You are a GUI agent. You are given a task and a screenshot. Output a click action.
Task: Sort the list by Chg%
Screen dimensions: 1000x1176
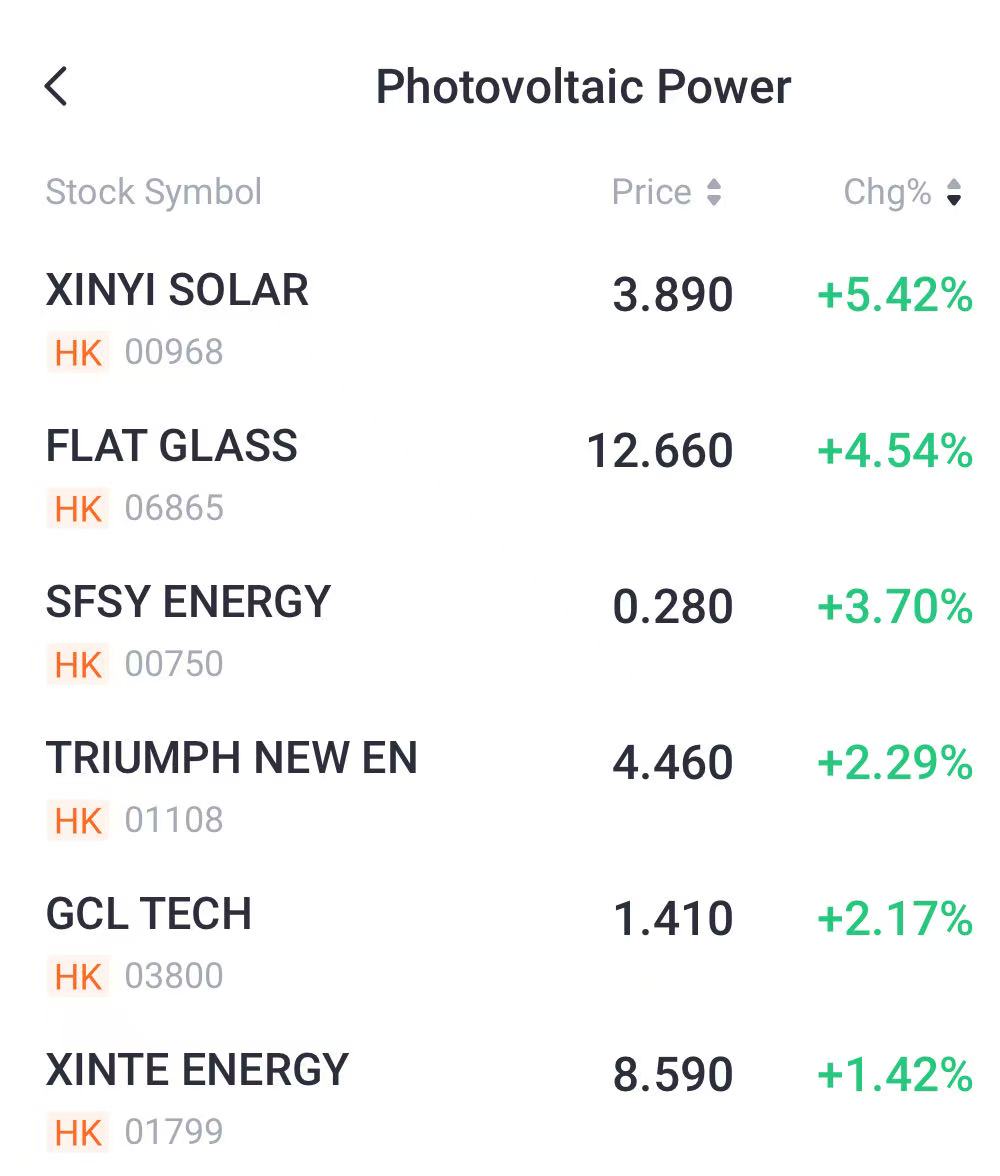[x=902, y=192]
